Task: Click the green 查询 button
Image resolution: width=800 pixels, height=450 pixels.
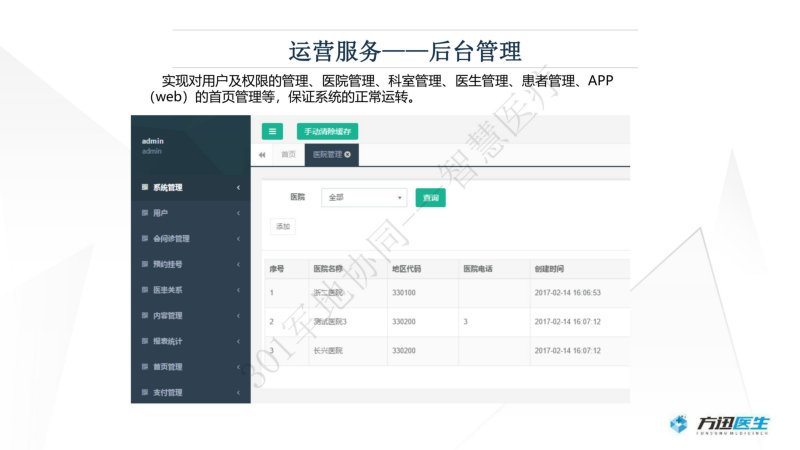Action: 431,197
